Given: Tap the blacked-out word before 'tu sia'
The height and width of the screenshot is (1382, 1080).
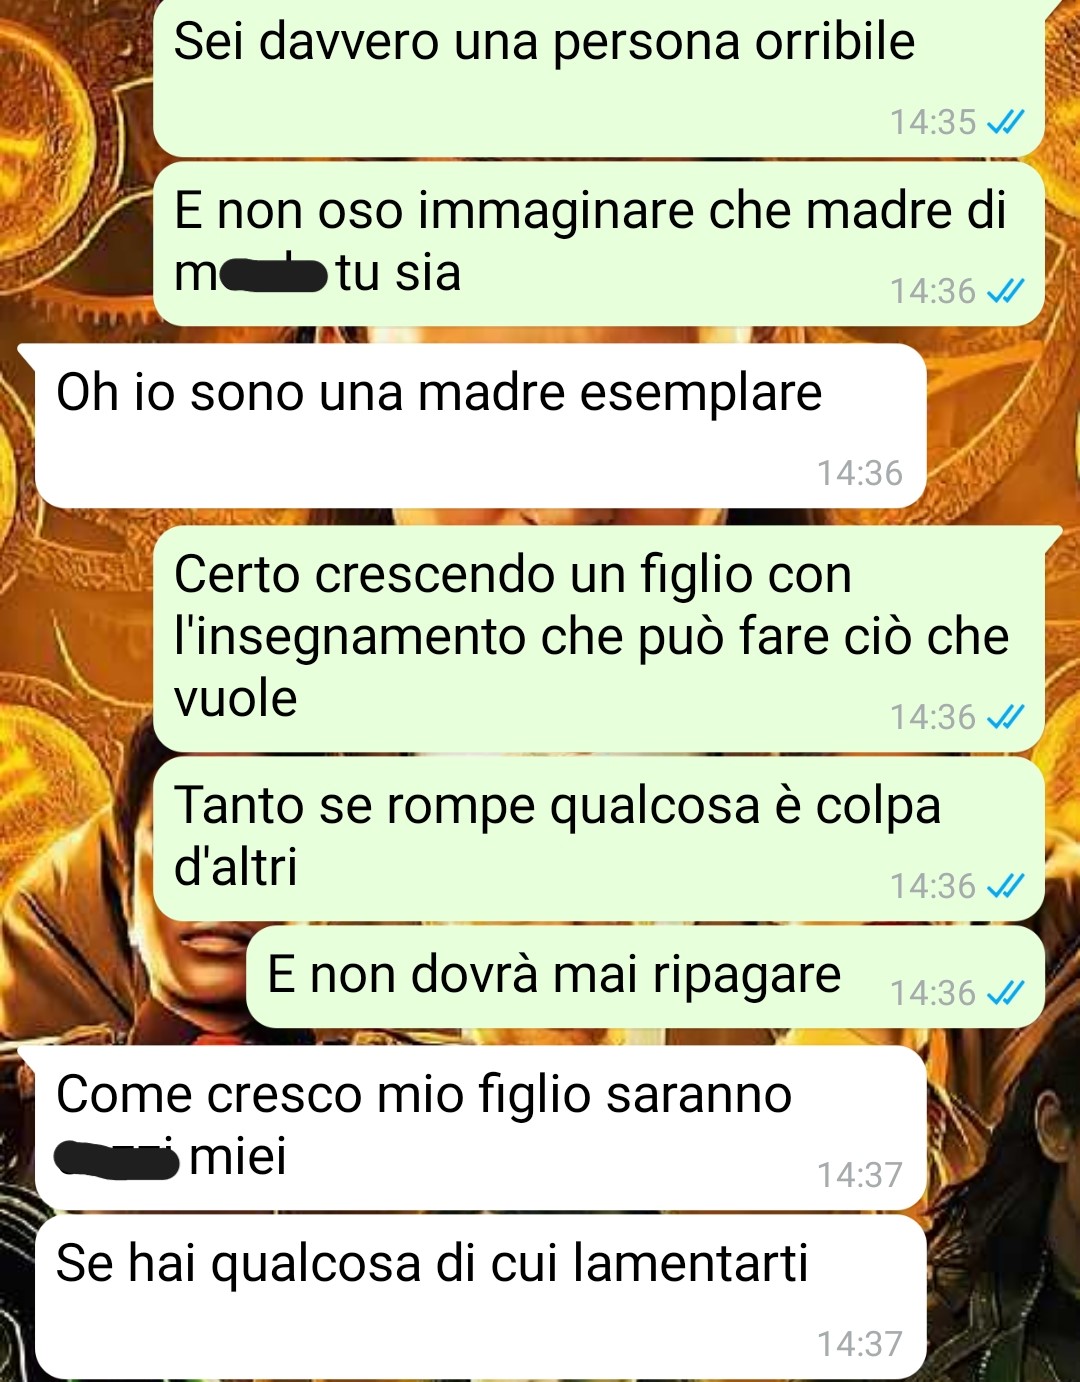Looking at the screenshot, I should pyautogui.click(x=274, y=274).
